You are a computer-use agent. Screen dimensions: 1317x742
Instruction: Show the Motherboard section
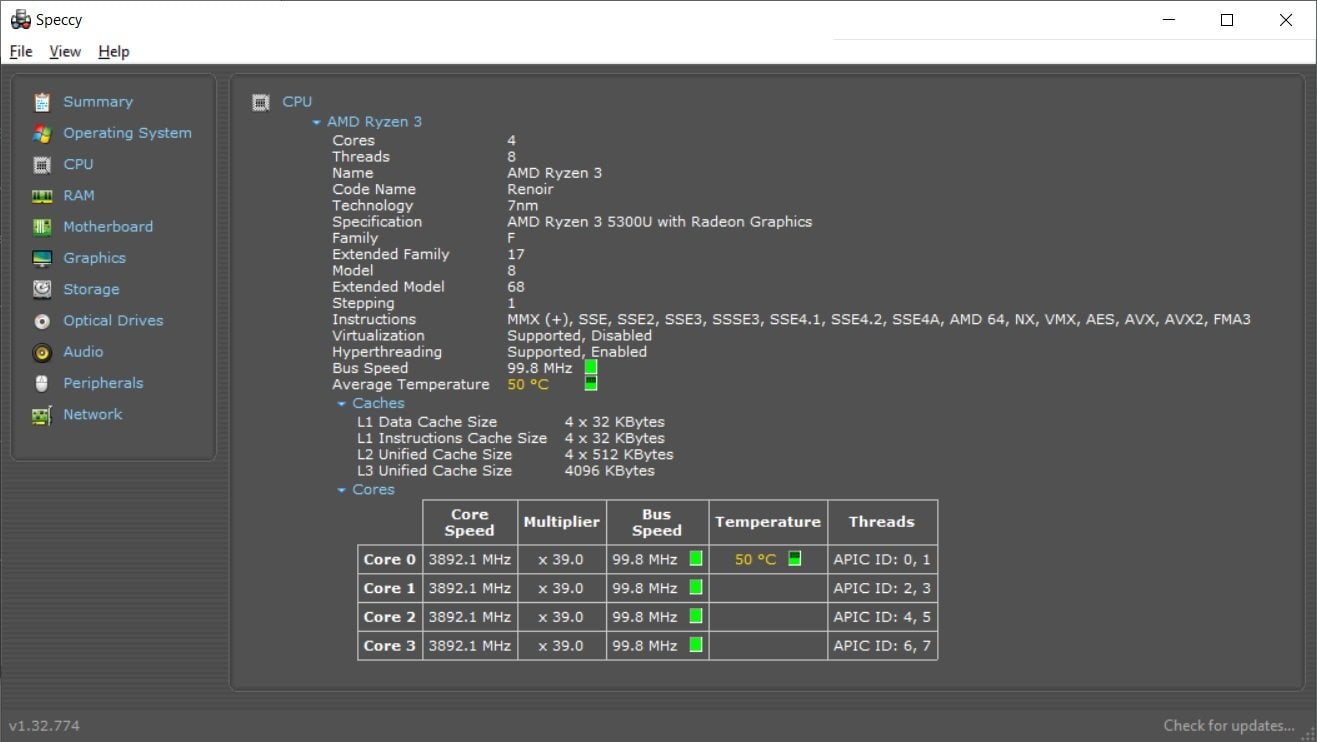(x=108, y=227)
